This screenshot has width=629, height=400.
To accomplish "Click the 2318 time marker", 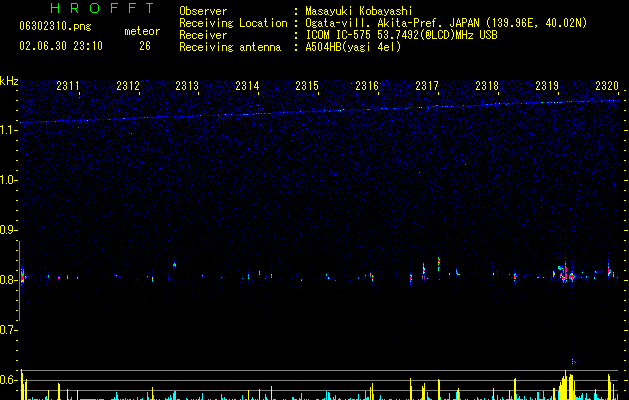I will point(487,86).
